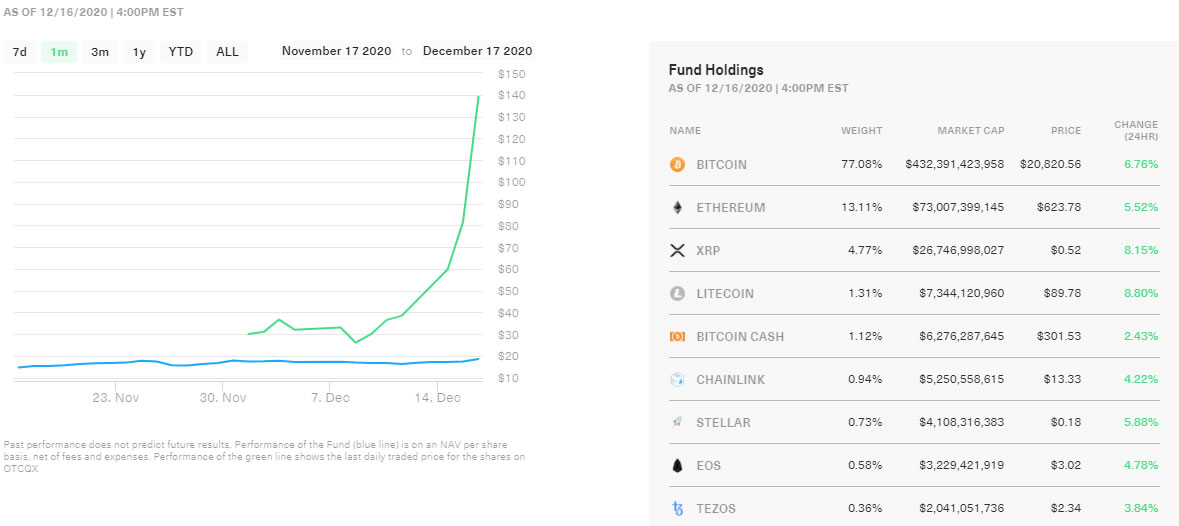The image size is (1179, 526).
Task: Click Bitcoin 24hr change 6.76%
Action: pyautogui.click(x=1141, y=164)
